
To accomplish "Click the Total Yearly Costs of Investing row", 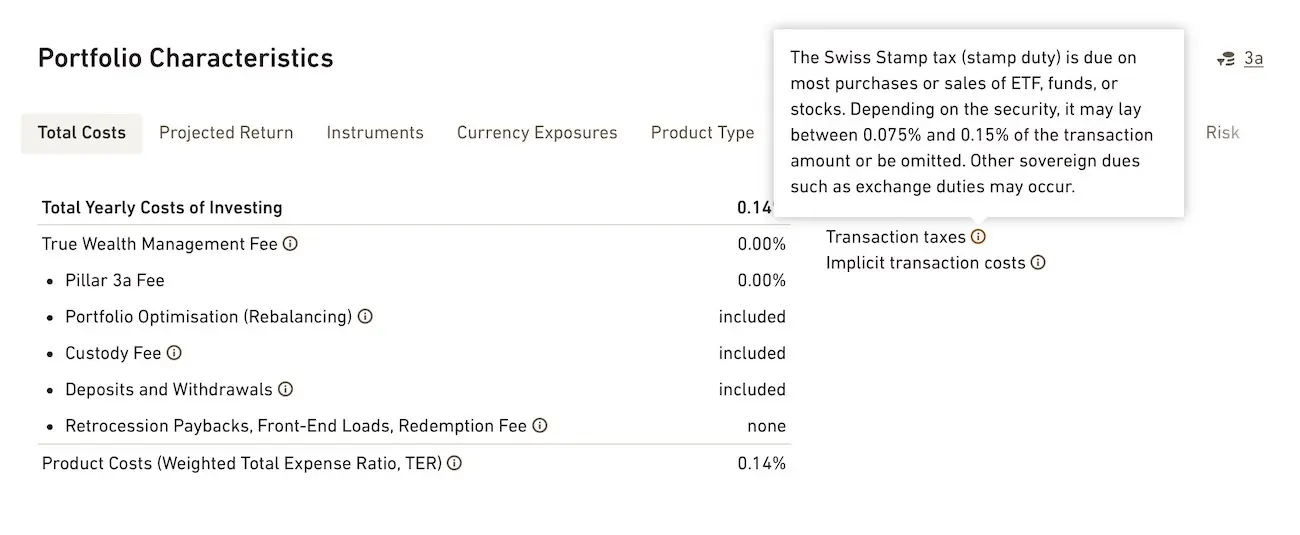I will 414,208.
